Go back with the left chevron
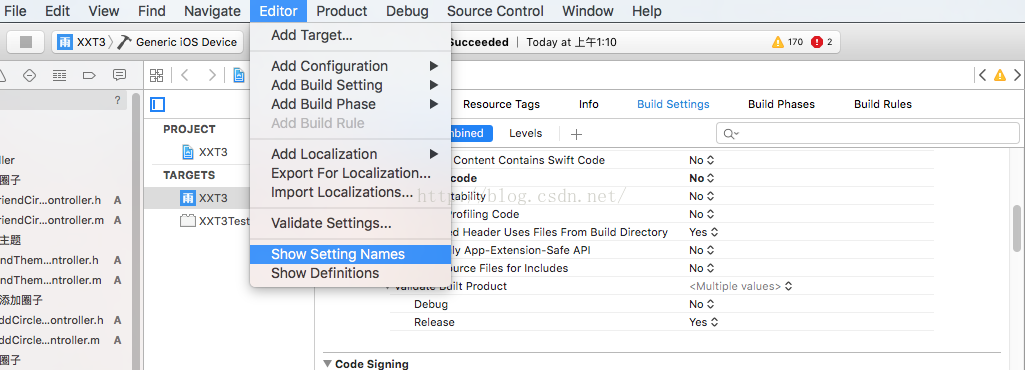 (184, 75)
